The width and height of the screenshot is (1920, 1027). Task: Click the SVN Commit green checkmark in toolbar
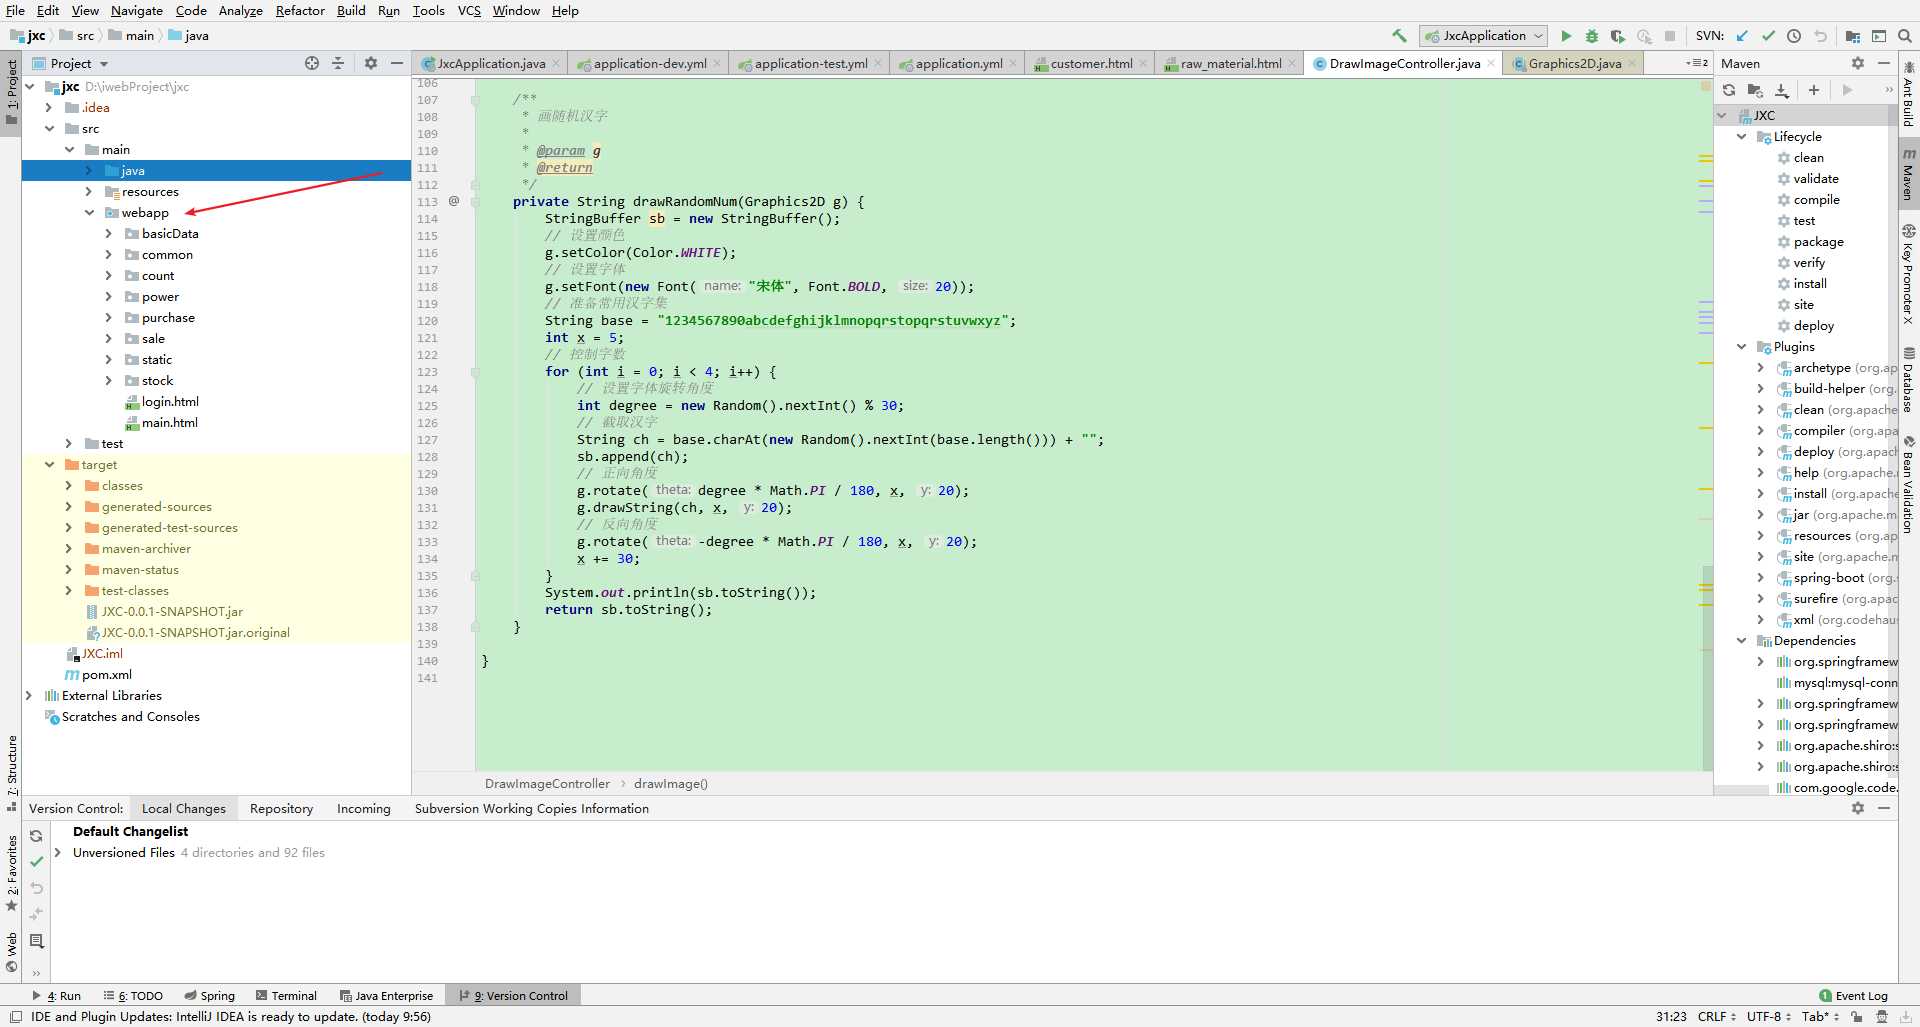[x=1768, y=36]
